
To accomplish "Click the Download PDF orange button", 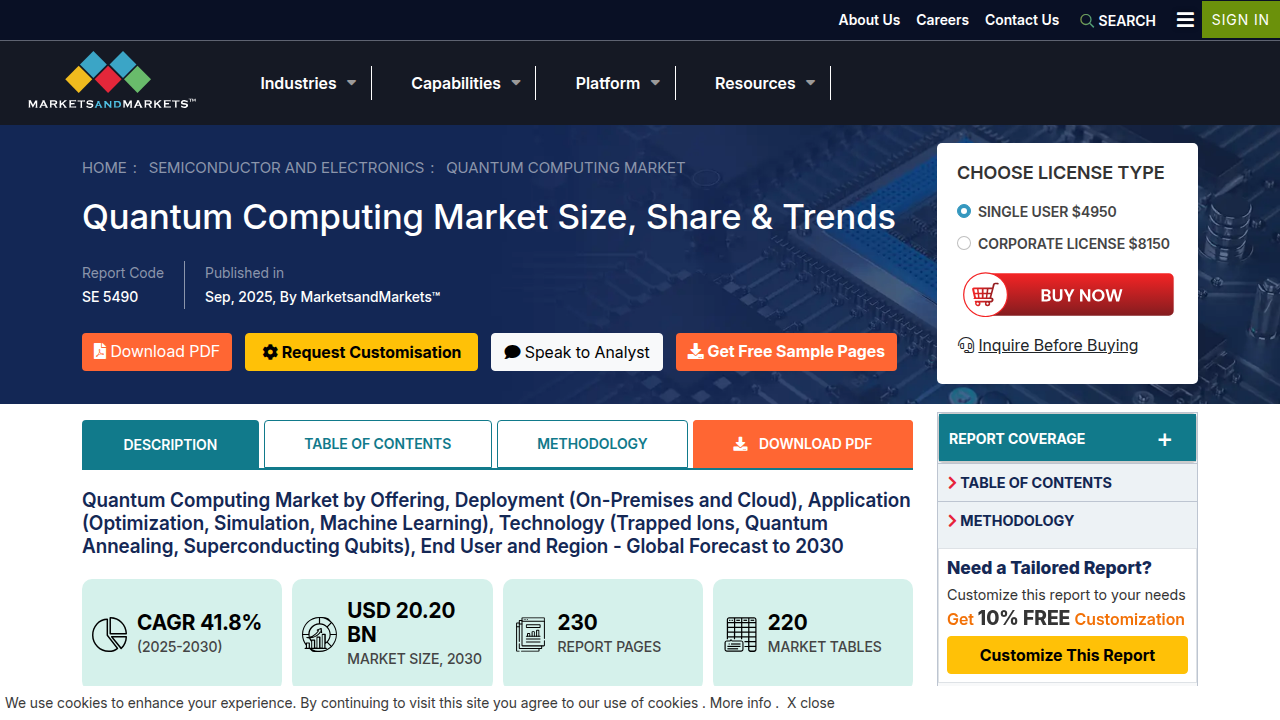I will [157, 352].
